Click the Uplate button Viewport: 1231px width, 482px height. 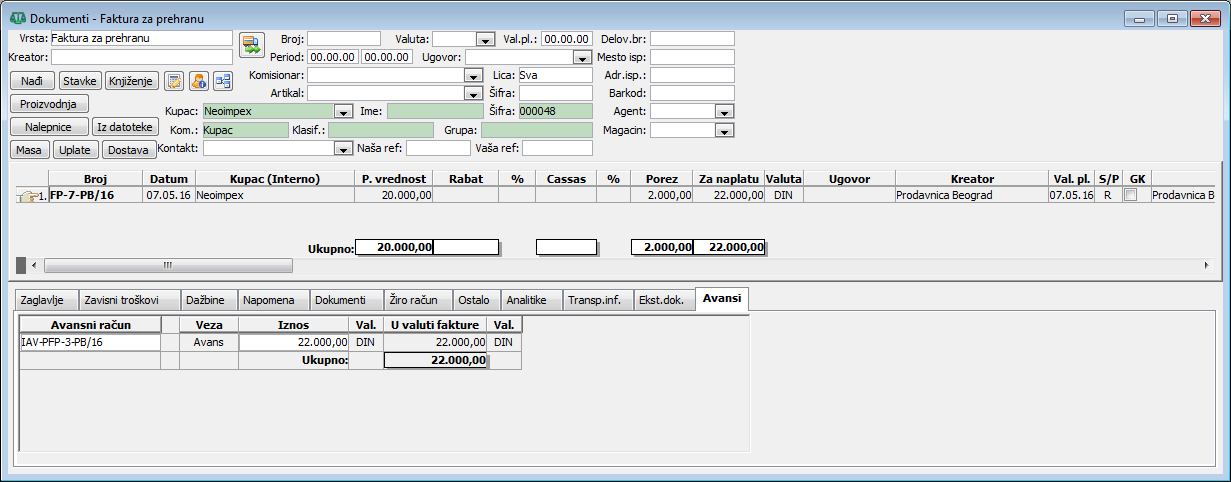(75, 150)
